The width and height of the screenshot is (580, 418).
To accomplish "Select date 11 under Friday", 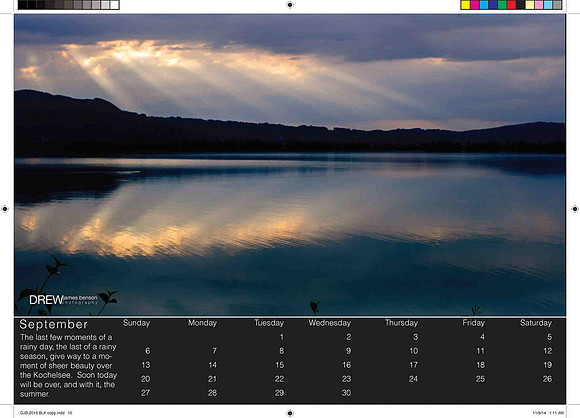I will [x=480, y=351].
